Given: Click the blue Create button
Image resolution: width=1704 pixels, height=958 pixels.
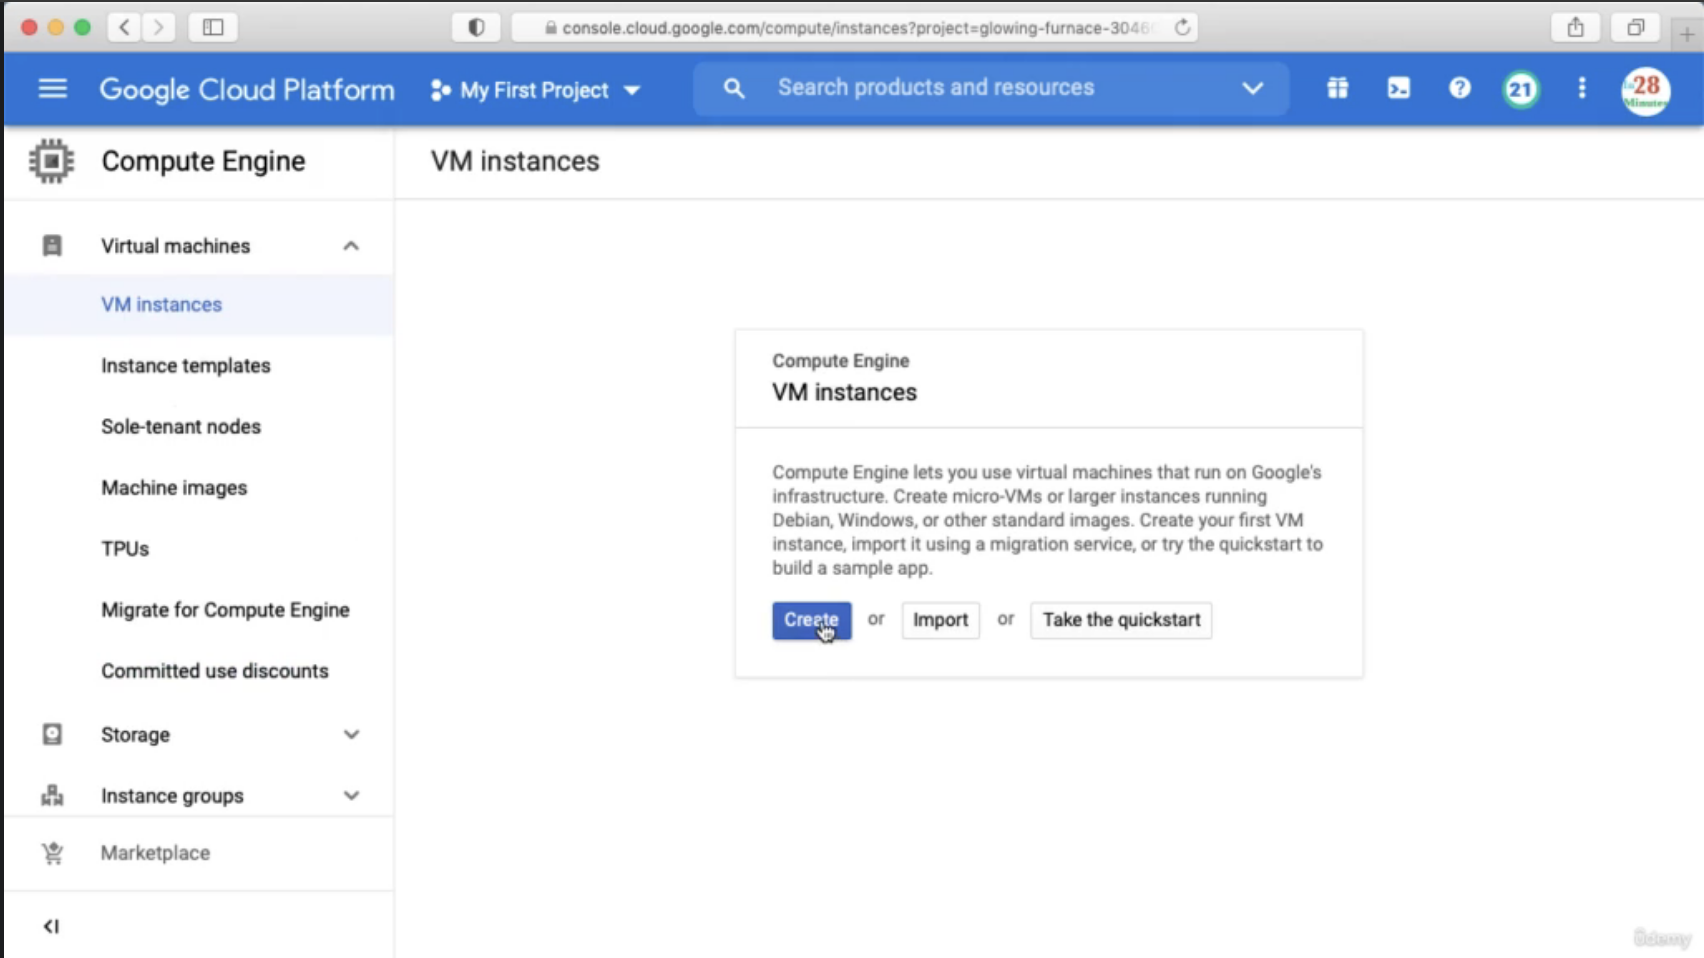Looking at the screenshot, I should click(x=811, y=620).
